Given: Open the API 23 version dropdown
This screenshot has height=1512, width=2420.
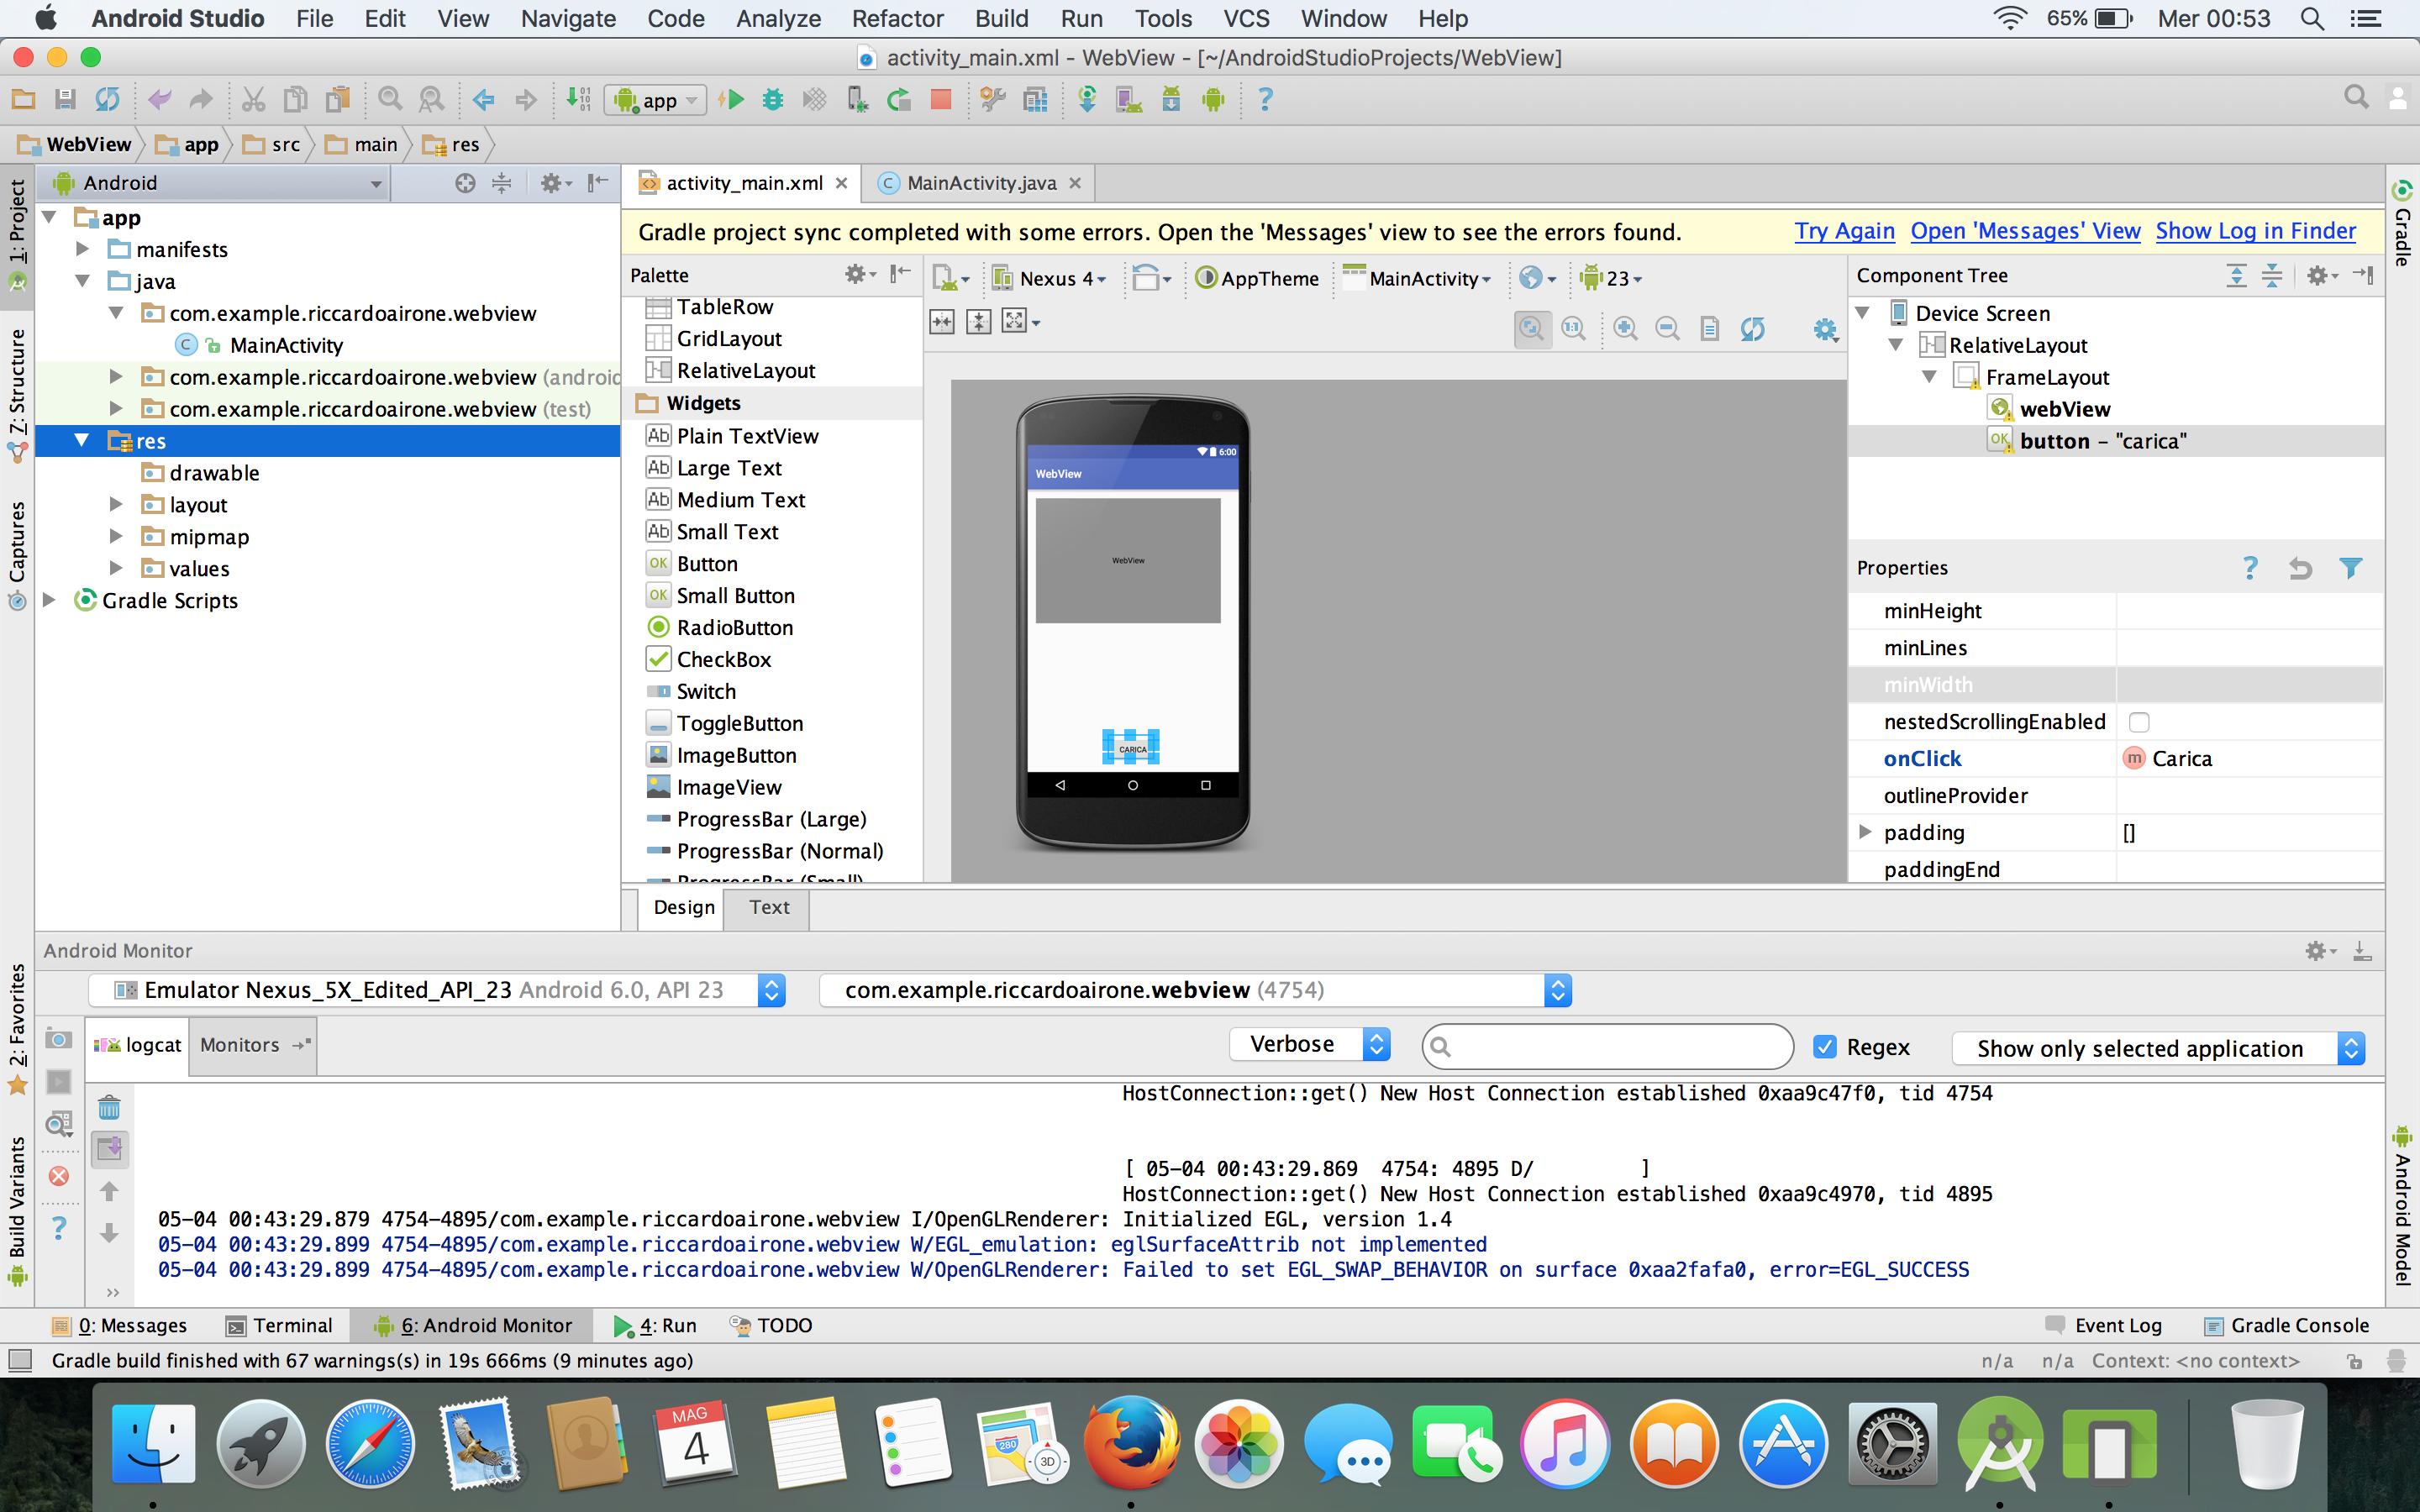Looking at the screenshot, I should tap(1611, 279).
